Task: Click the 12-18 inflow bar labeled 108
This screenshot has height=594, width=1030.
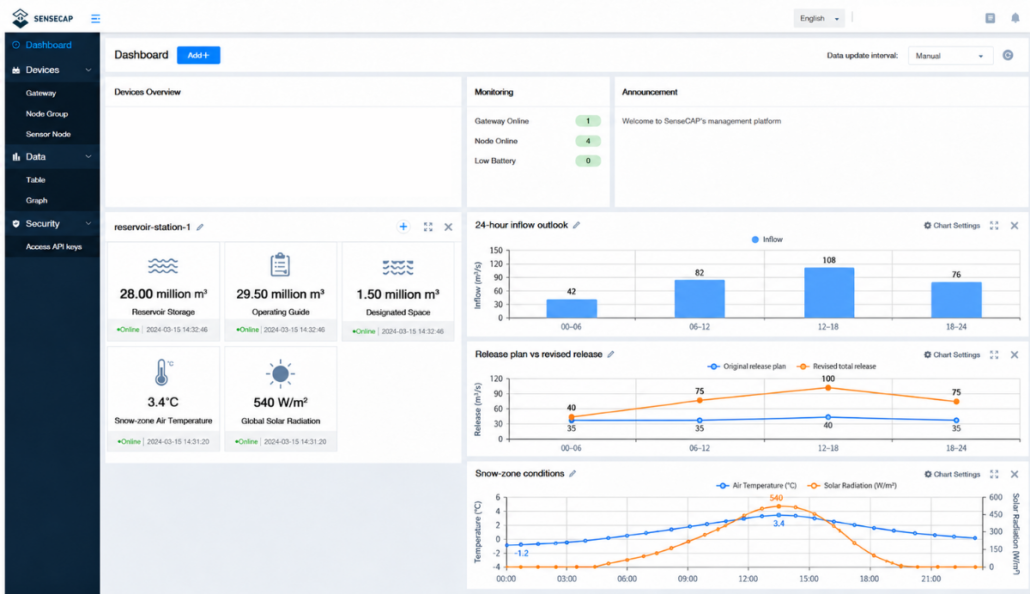Action: point(829,292)
